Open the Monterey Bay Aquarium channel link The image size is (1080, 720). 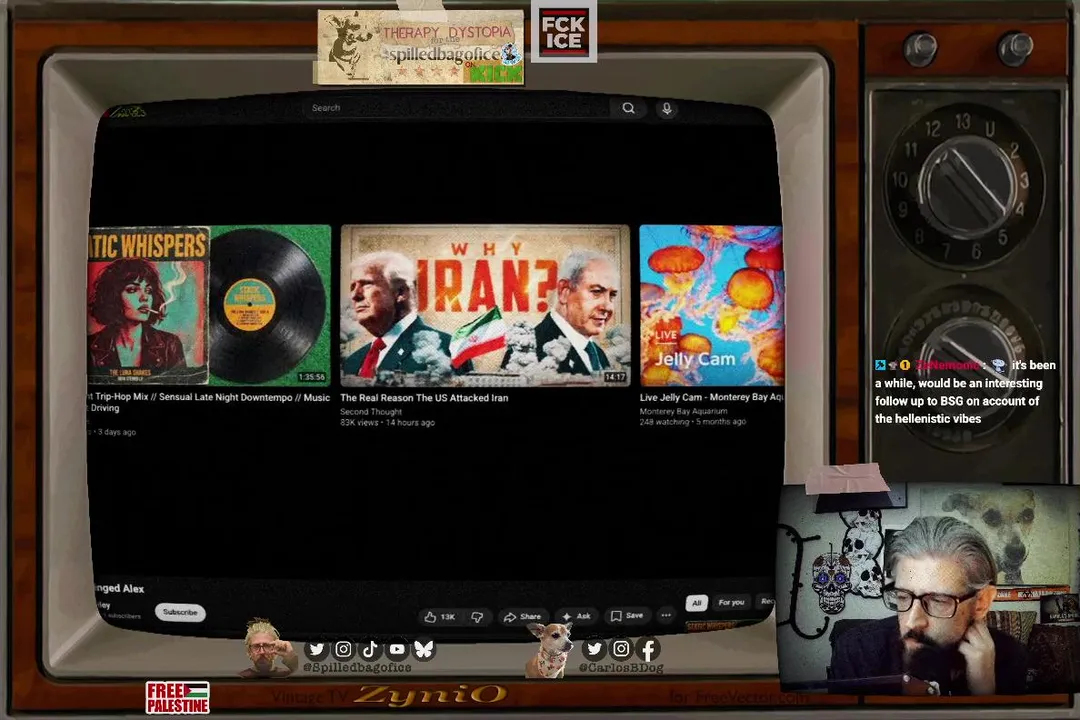(683, 411)
